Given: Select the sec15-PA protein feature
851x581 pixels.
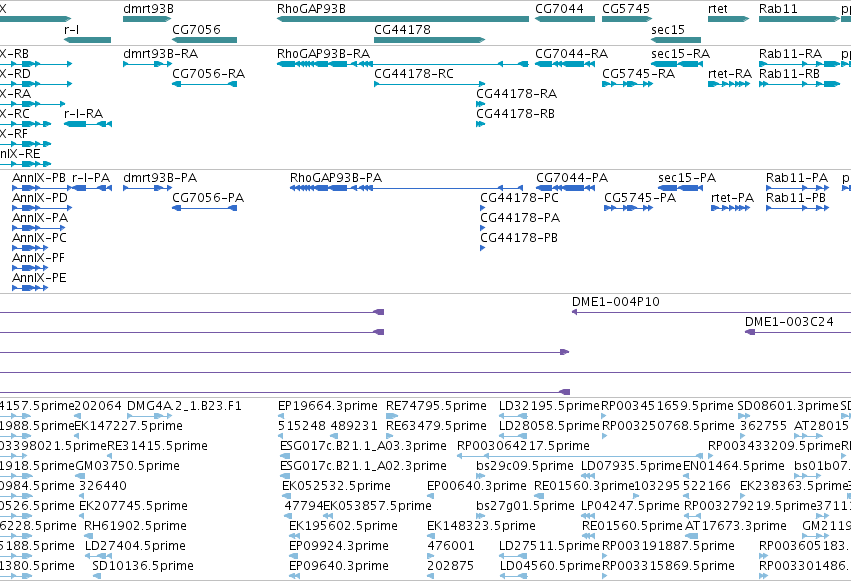Looking at the screenshot, I should tap(681, 188).
